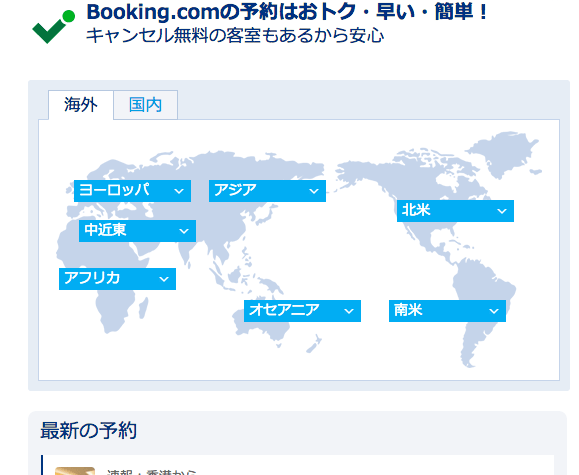Open the 北米 region dropdown
The width and height of the screenshot is (579, 475).
click(x=455, y=211)
